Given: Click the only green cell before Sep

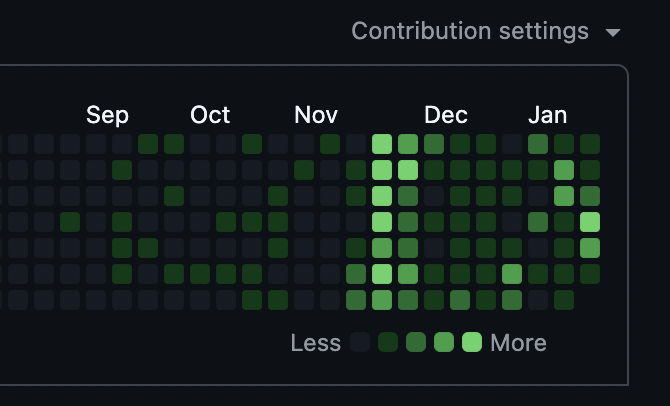Looking at the screenshot, I should 70,222.
